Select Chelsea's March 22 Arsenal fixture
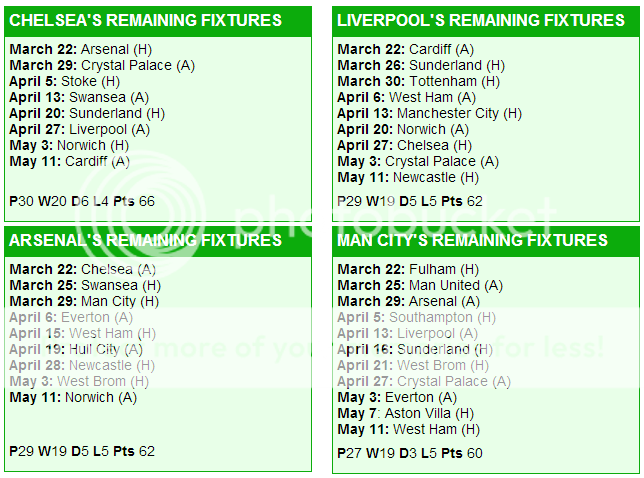644x478 pixels. (x=80, y=49)
